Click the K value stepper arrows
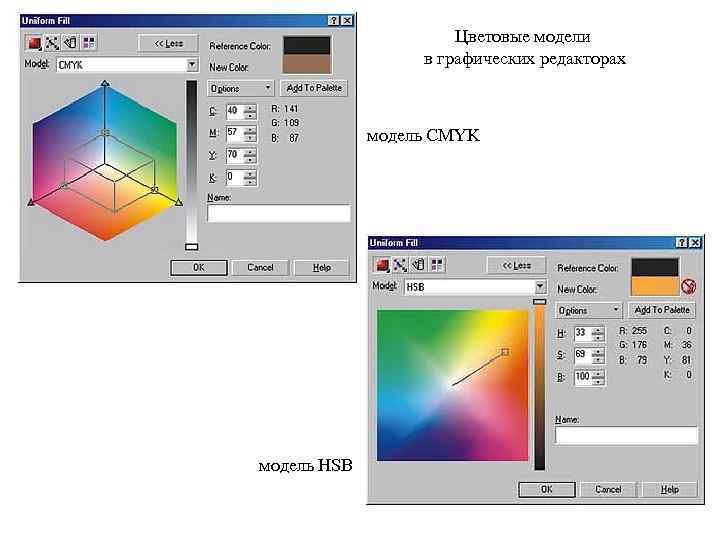 pyautogui.click(x=250, y=178)
